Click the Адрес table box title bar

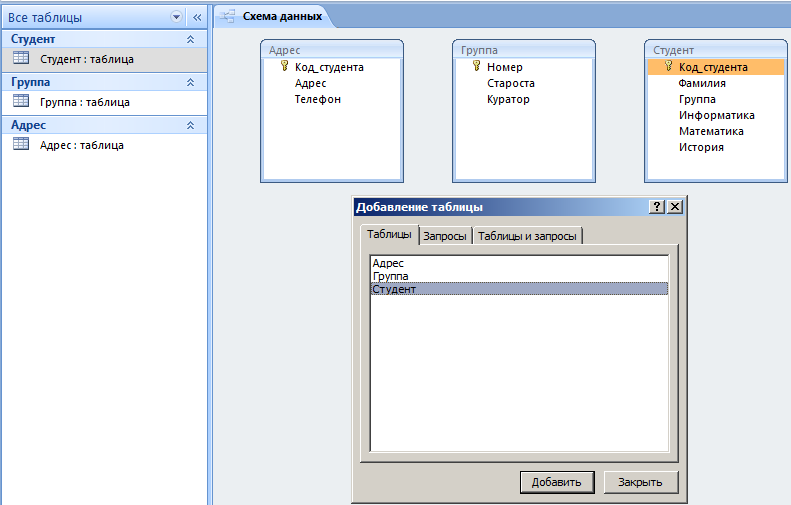pyautogui.click(x=332, y=50)
